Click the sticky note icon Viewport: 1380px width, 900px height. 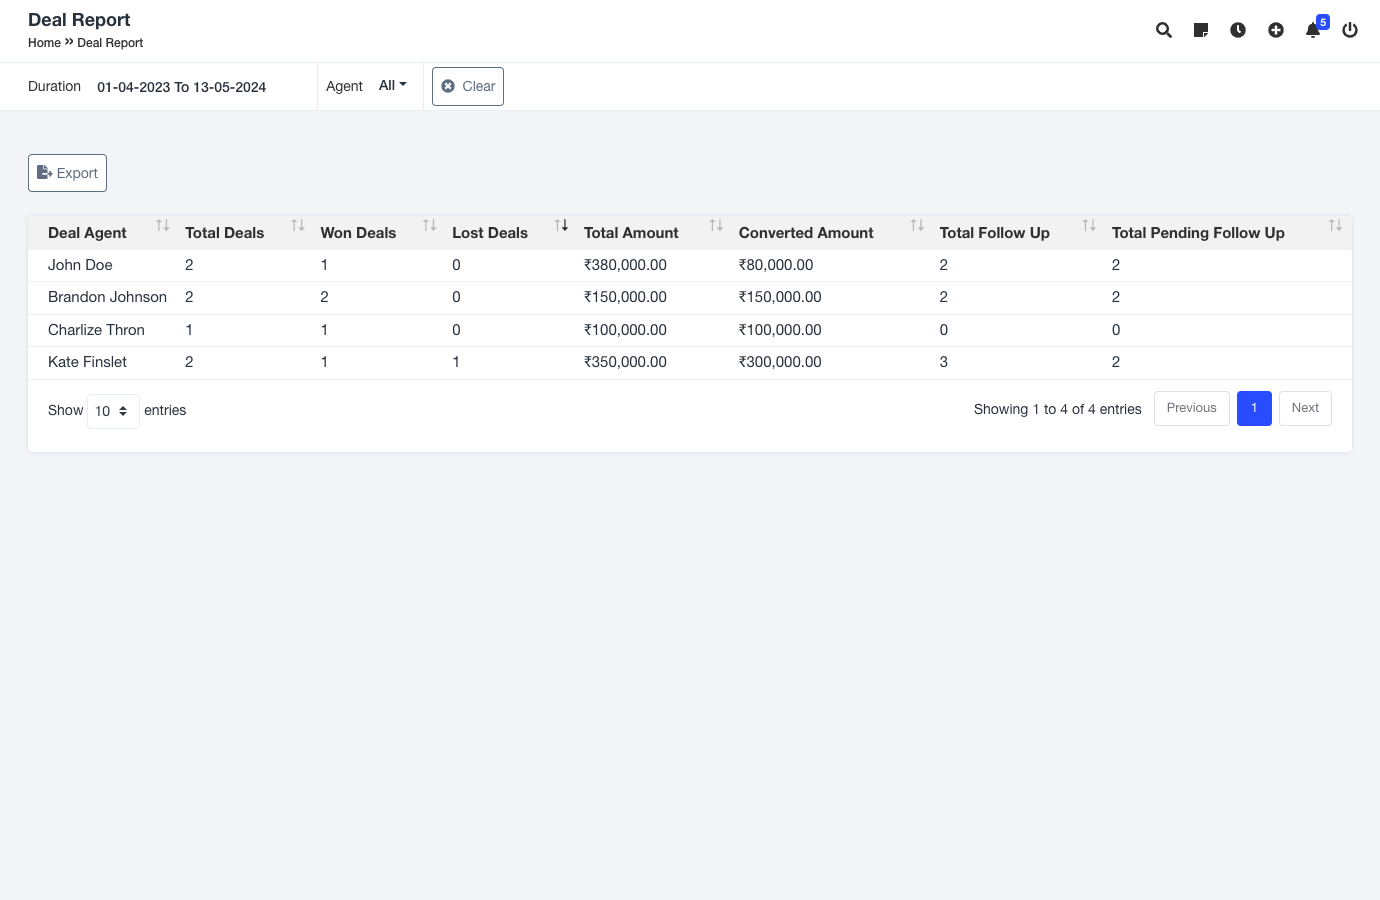click(1201, 30)
